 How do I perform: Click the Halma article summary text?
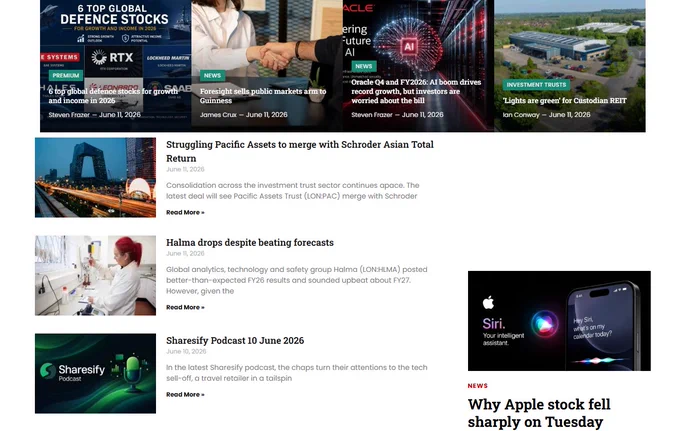tap(297, 280)
